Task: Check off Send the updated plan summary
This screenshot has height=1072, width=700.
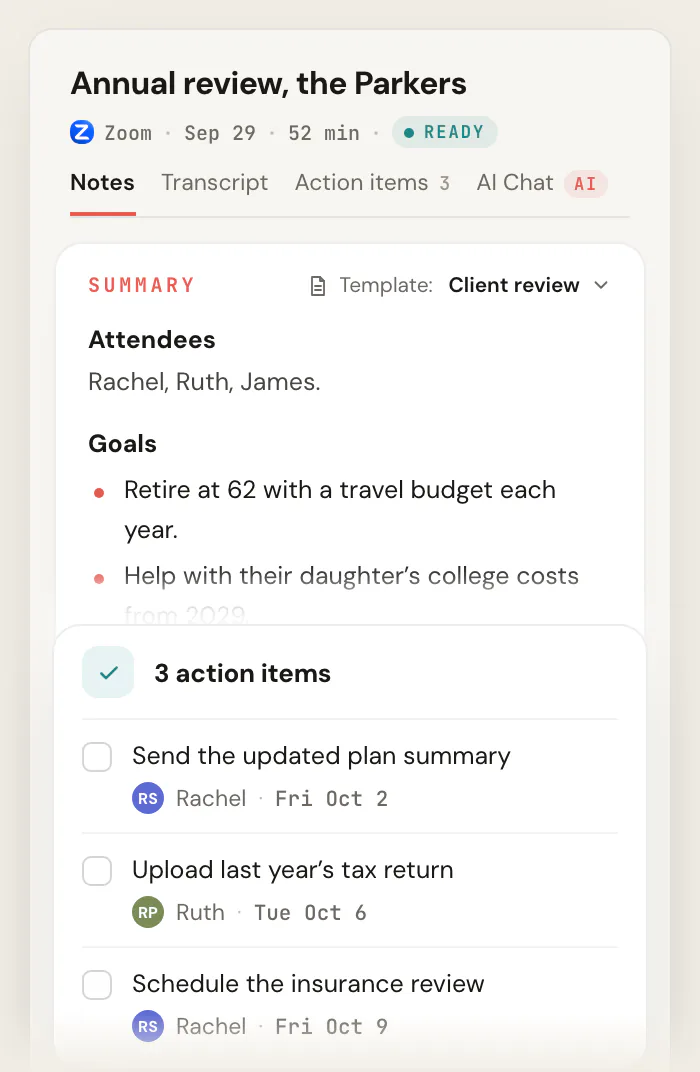Action: tap(97, 758)
